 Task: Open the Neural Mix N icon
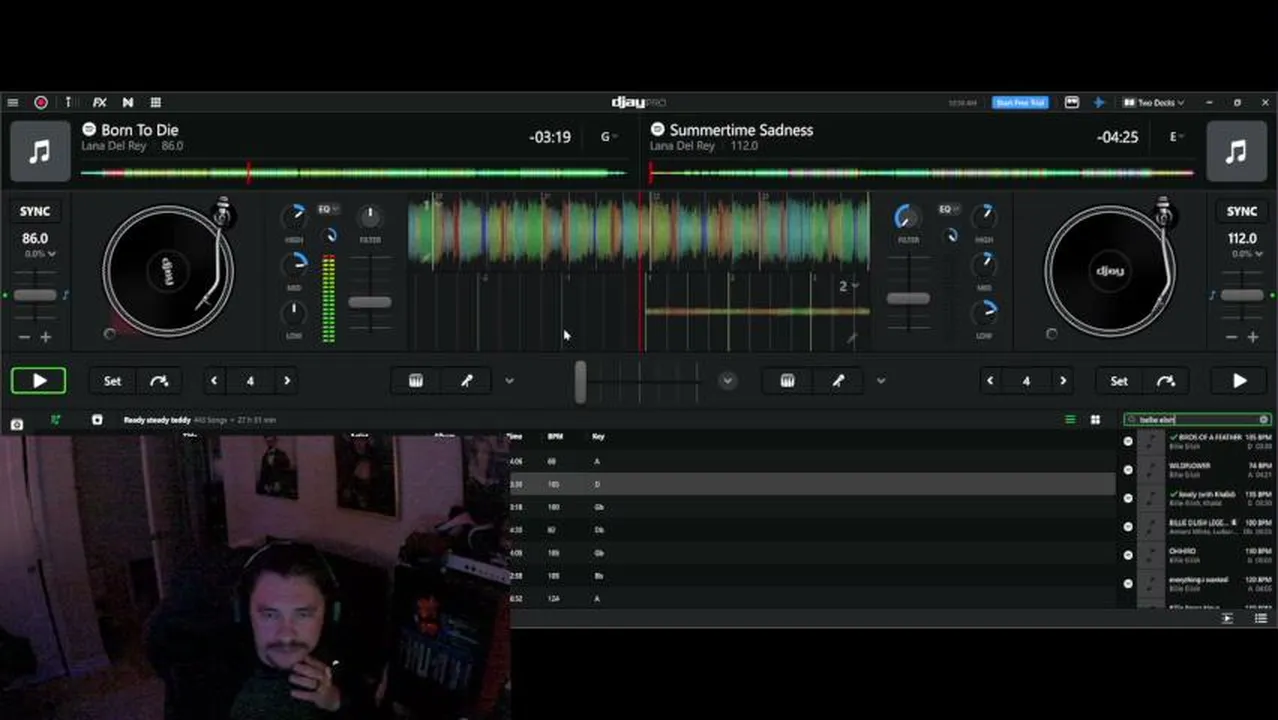[x=128, y=102]
